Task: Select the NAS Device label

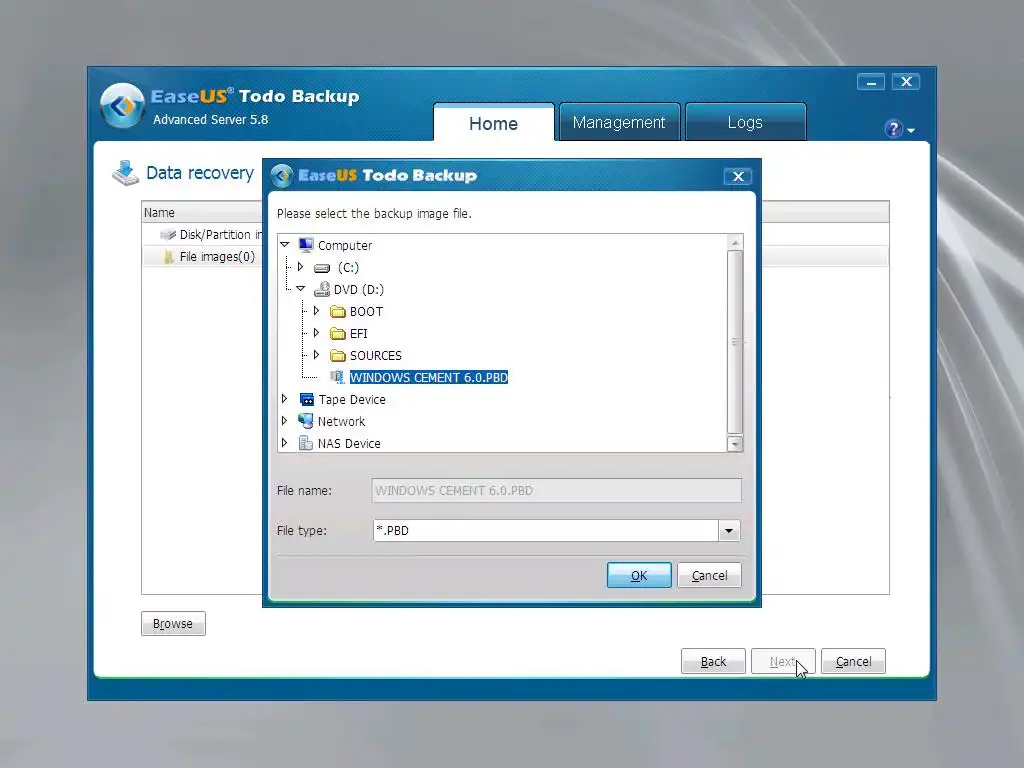Action: coord(349,443)
